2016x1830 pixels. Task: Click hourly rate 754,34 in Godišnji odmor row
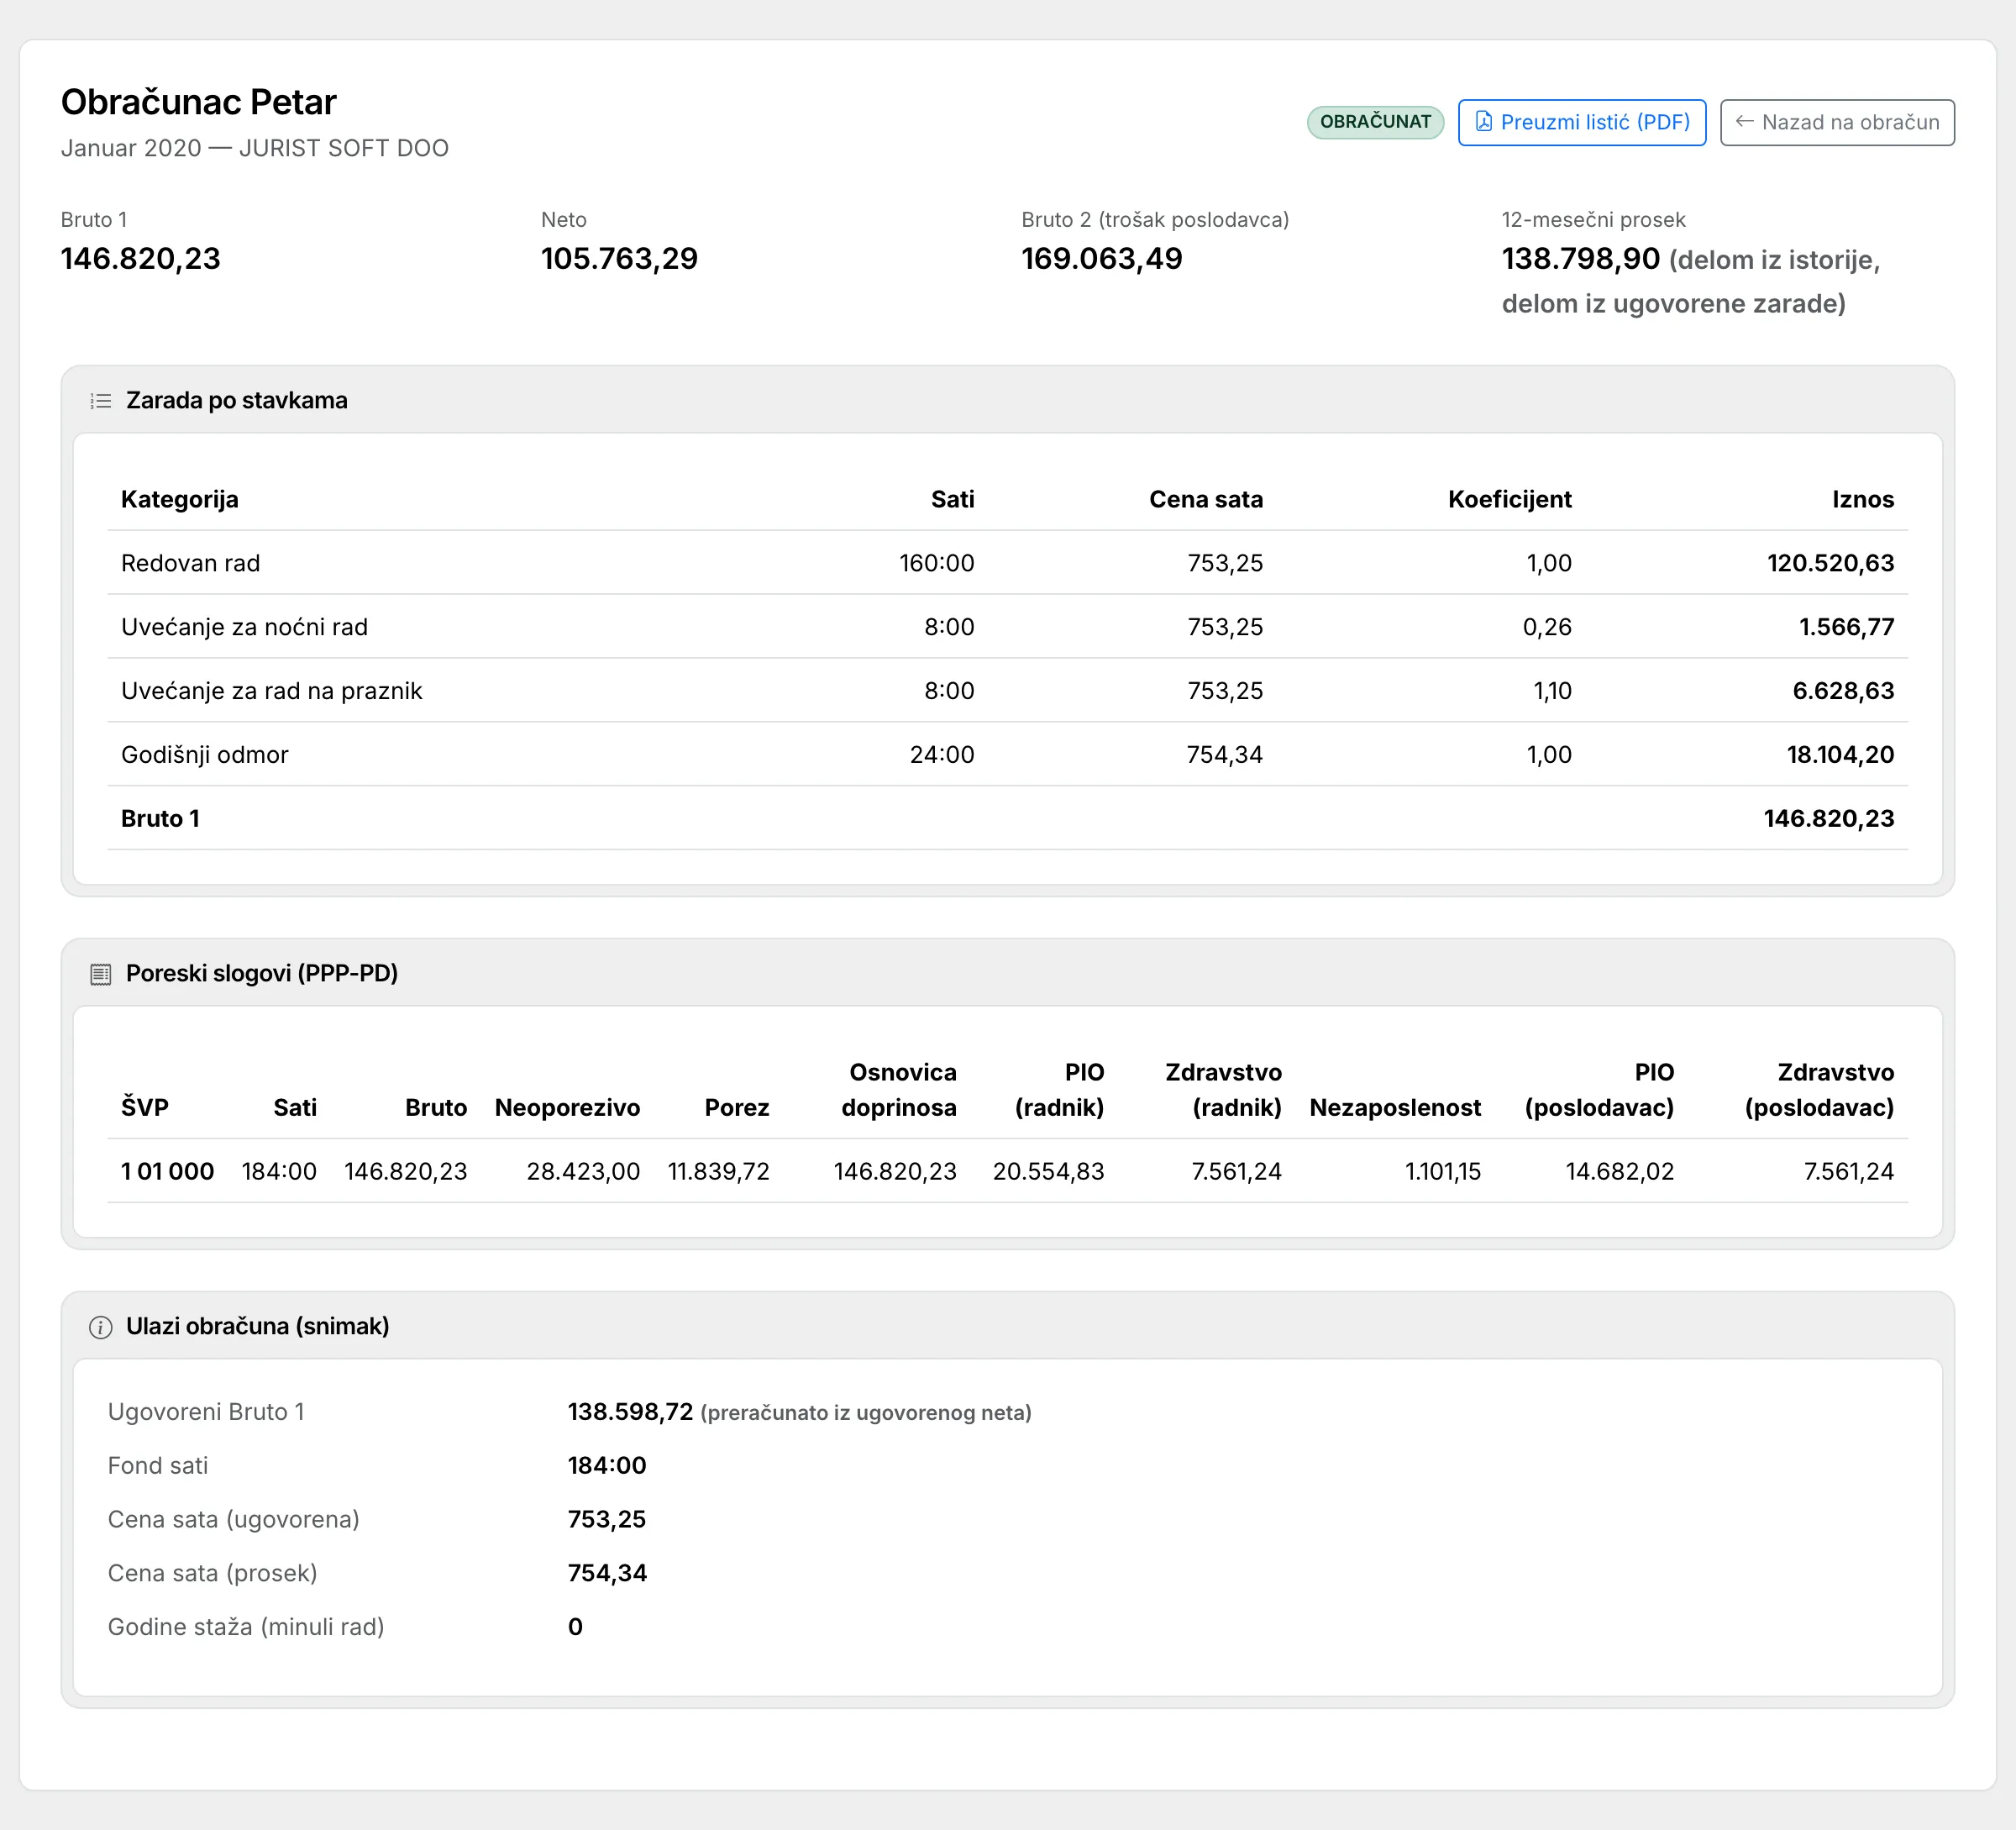coord(1225,755)
